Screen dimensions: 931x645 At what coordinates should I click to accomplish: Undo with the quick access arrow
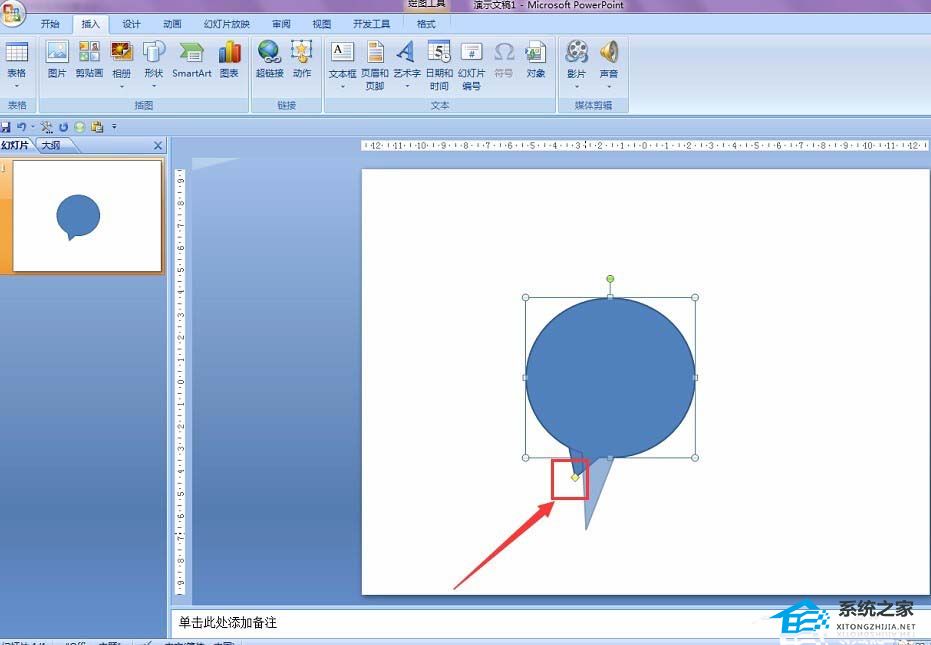[x=21, y=127]
